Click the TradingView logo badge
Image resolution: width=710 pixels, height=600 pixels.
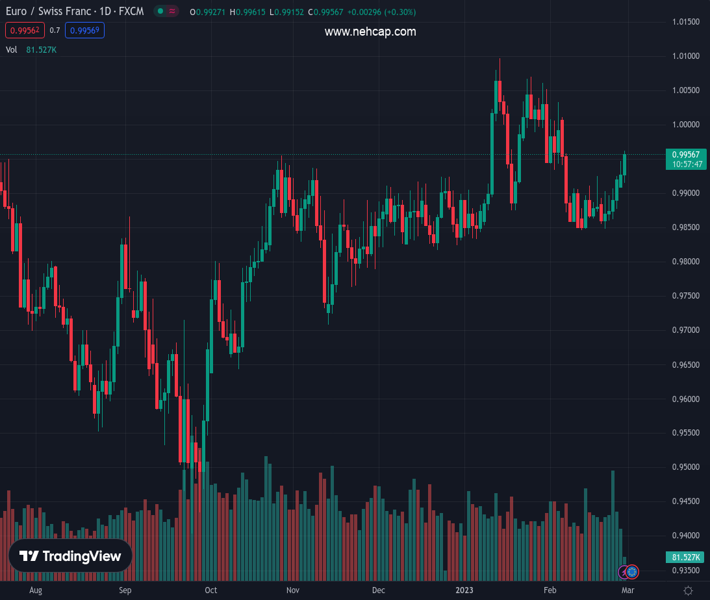pyautogui.click(x=70, y=556)
